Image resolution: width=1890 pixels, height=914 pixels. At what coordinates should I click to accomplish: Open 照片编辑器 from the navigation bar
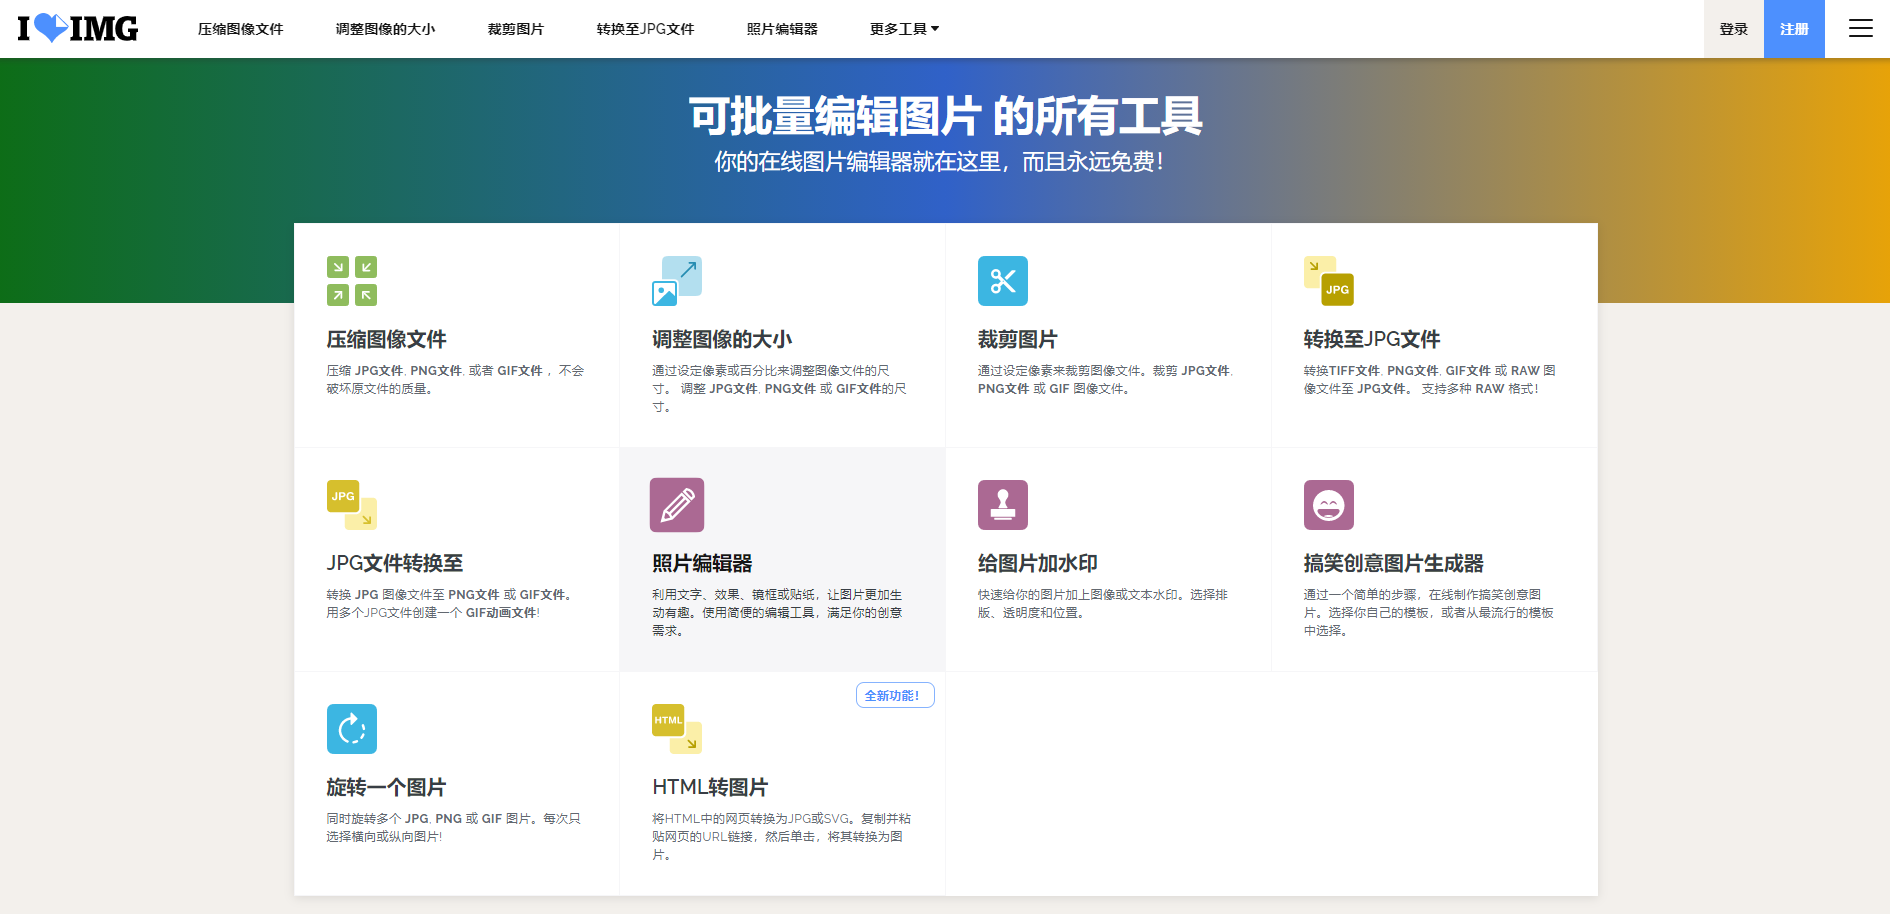point(783,29)
